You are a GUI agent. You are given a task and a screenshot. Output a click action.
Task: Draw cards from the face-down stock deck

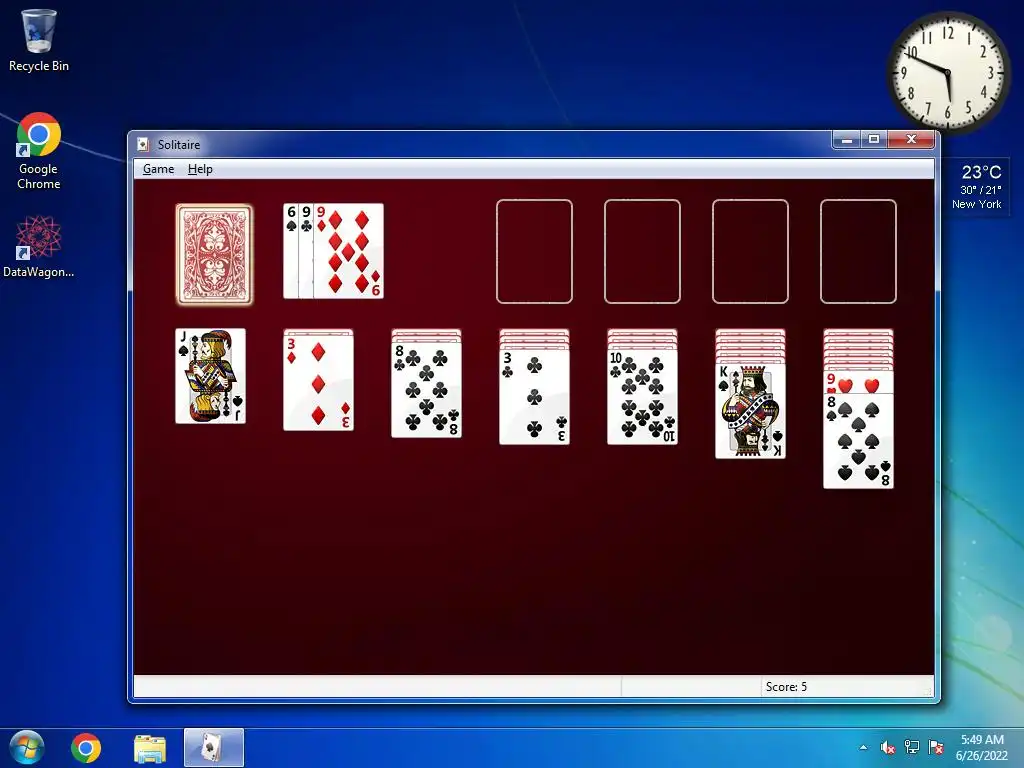[214, 254]
